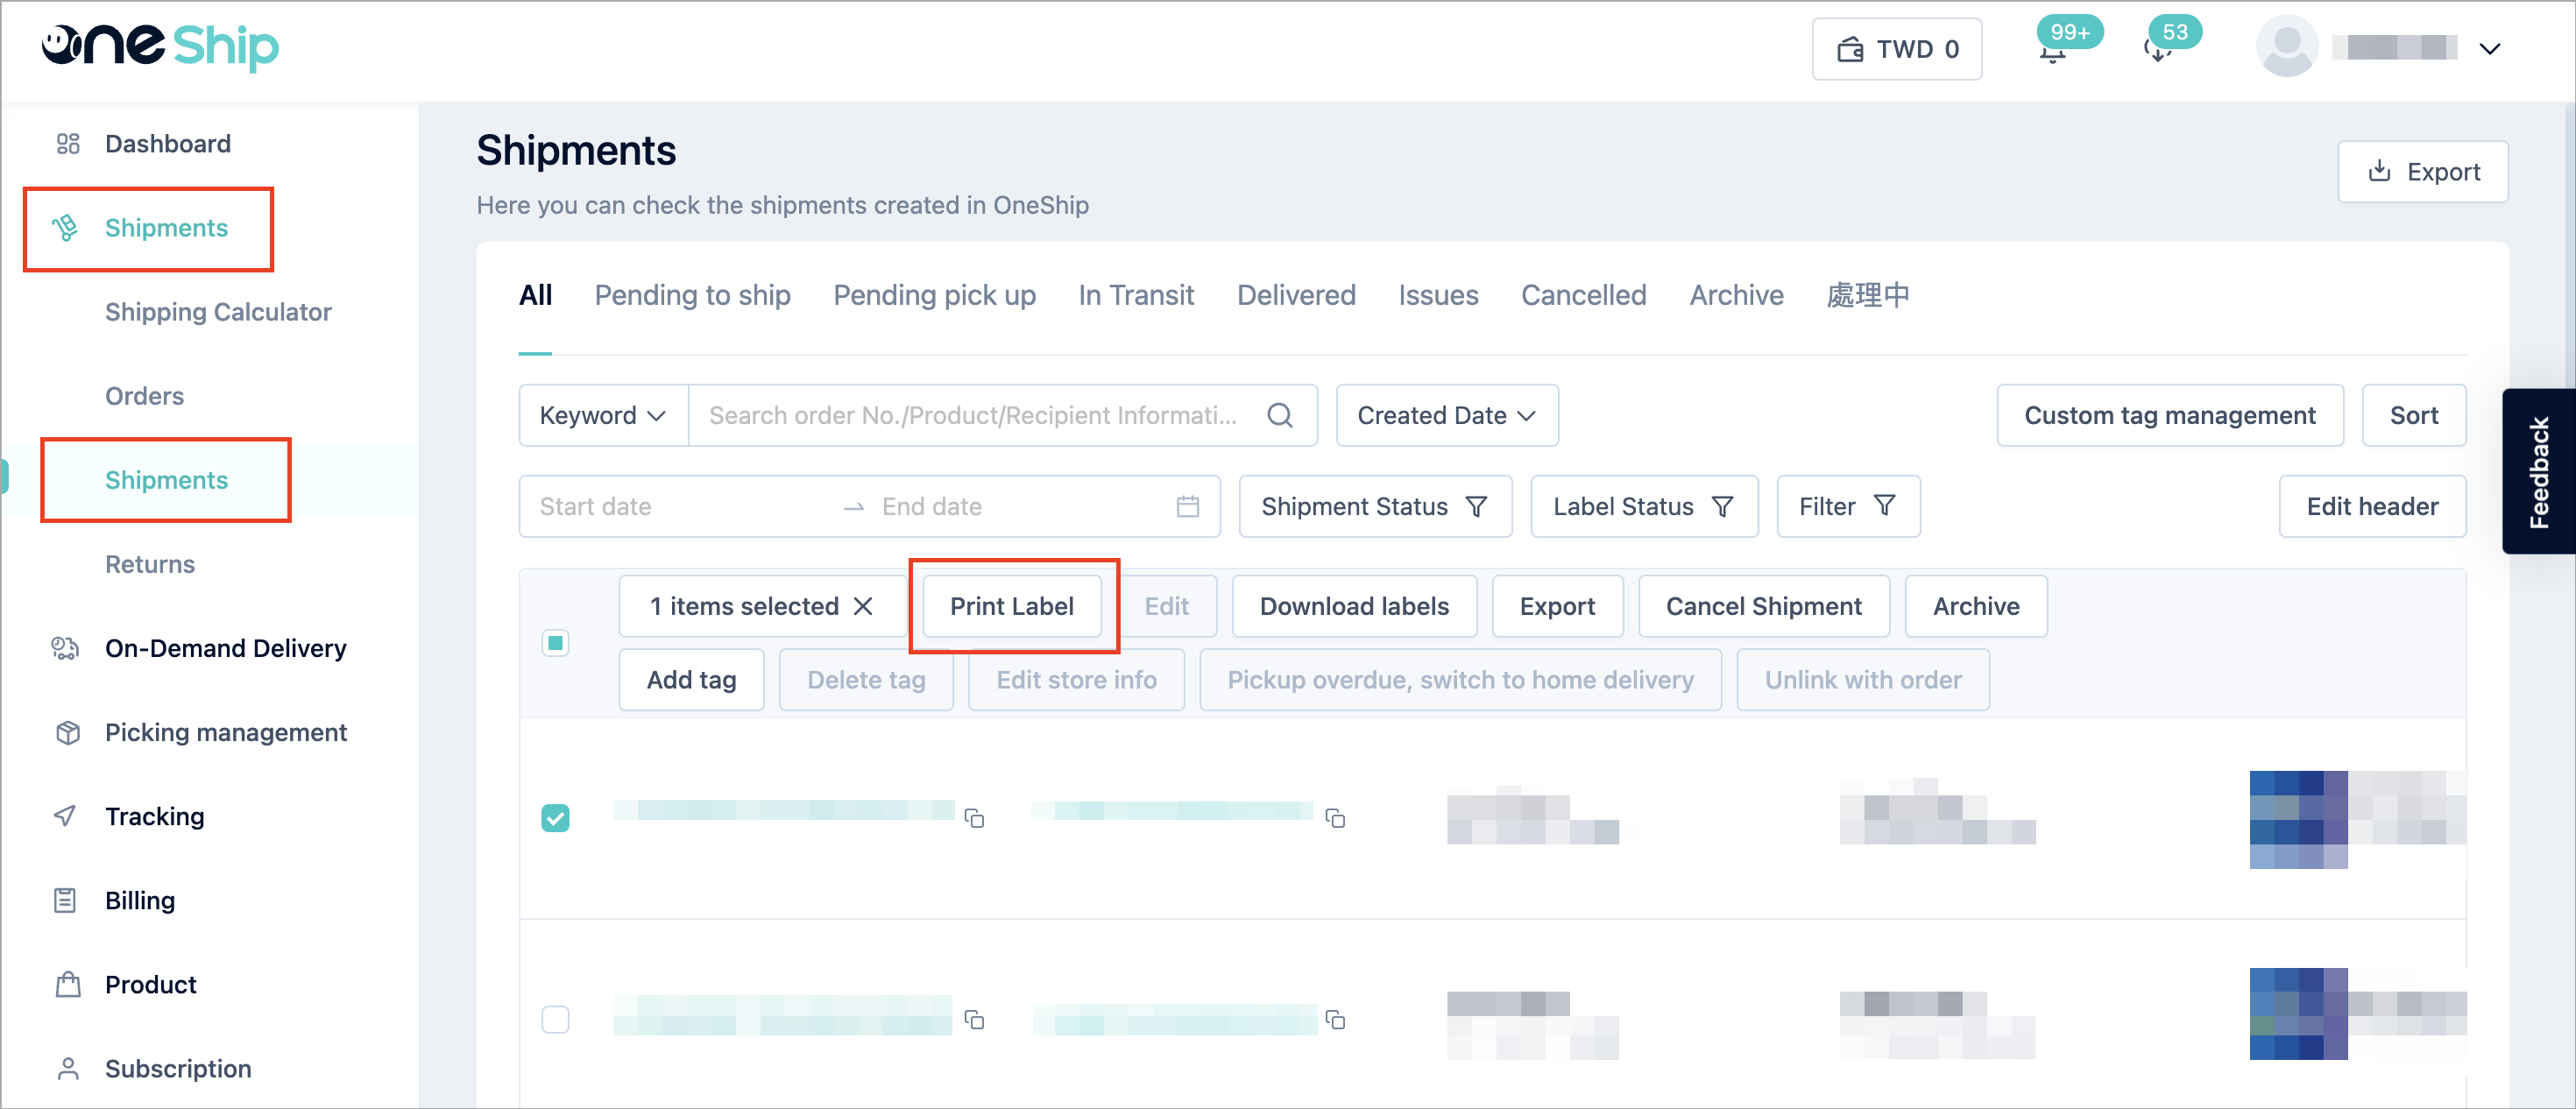The width and height of the screenshot is (2576, 1109).
Task: Open the notifications bell icon
Action: click(2052, 49)
